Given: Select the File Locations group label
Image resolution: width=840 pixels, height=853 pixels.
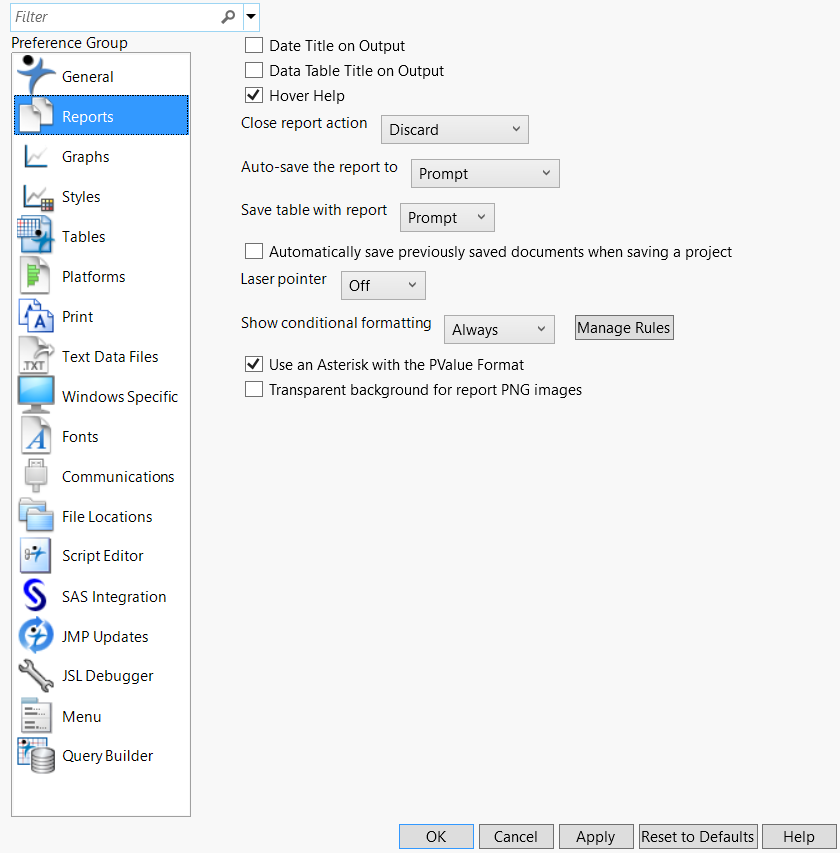Looking at the screenshot, I should (x=107, y=517).
